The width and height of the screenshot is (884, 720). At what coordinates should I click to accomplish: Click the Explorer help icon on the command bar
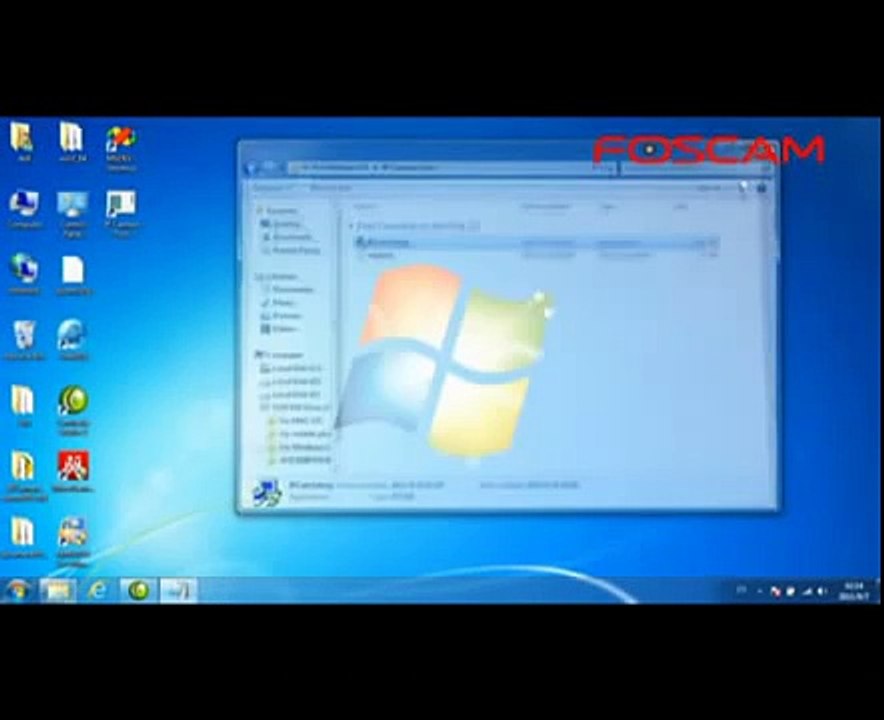[x=762, y=188]
